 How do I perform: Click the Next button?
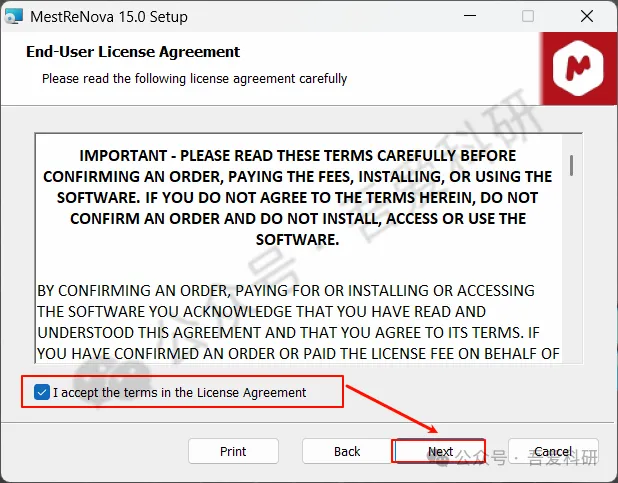pyautogui.click(x=440, y=451)
